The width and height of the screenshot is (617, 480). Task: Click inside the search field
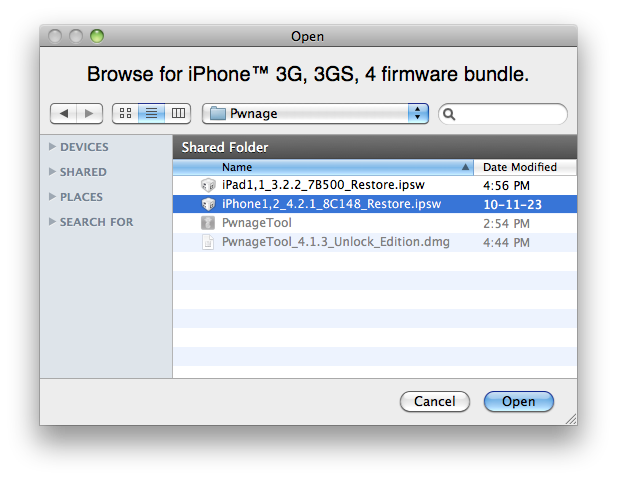[x=510, y=114]
